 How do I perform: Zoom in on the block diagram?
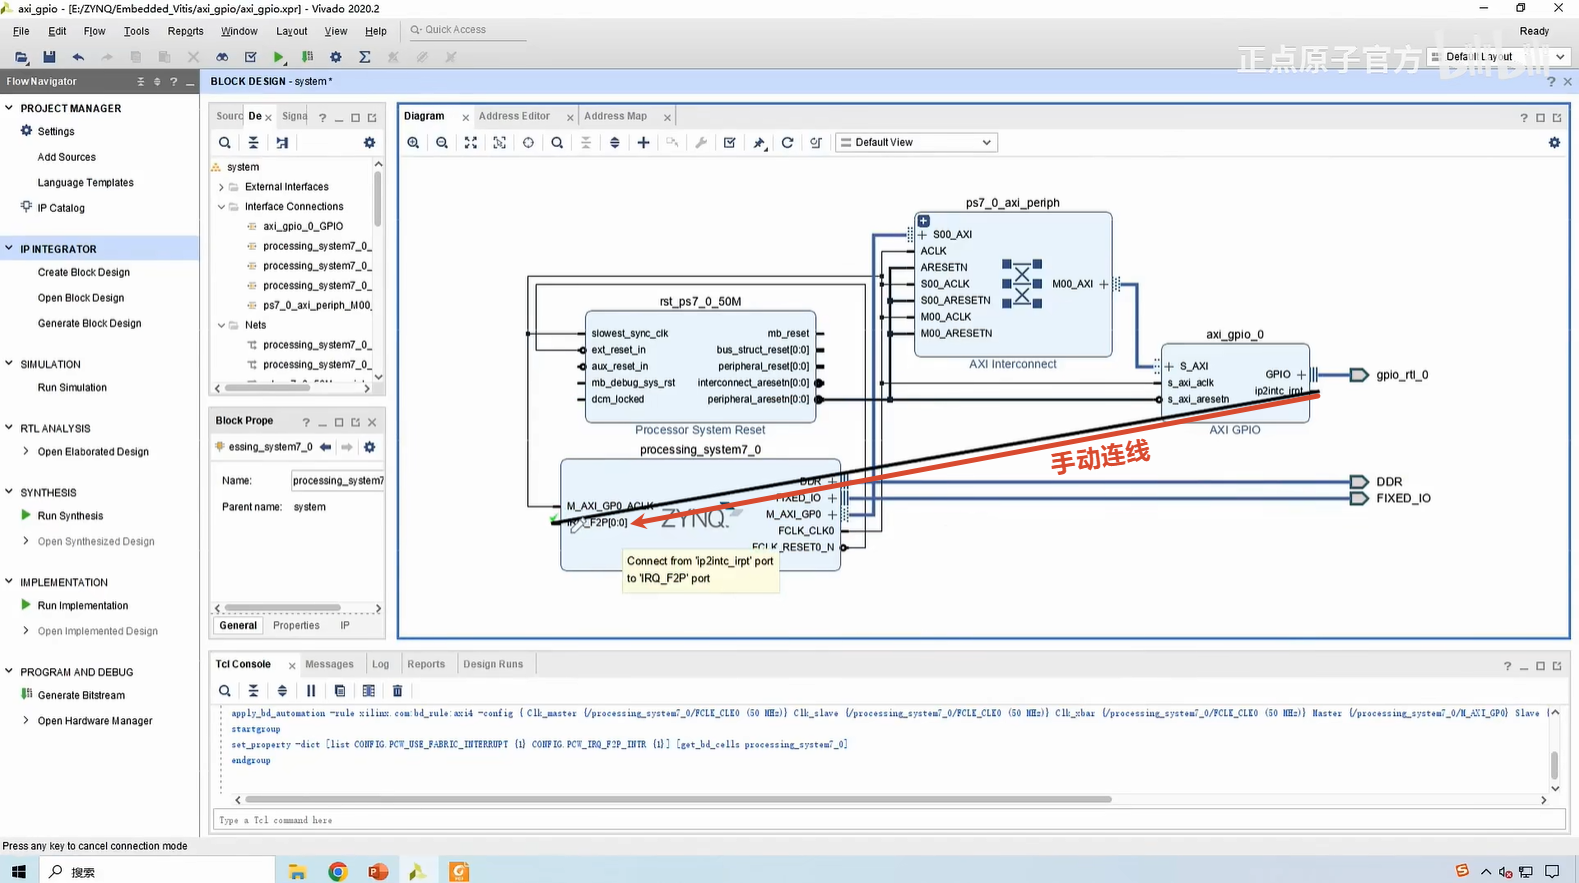(x=413, y=142)
